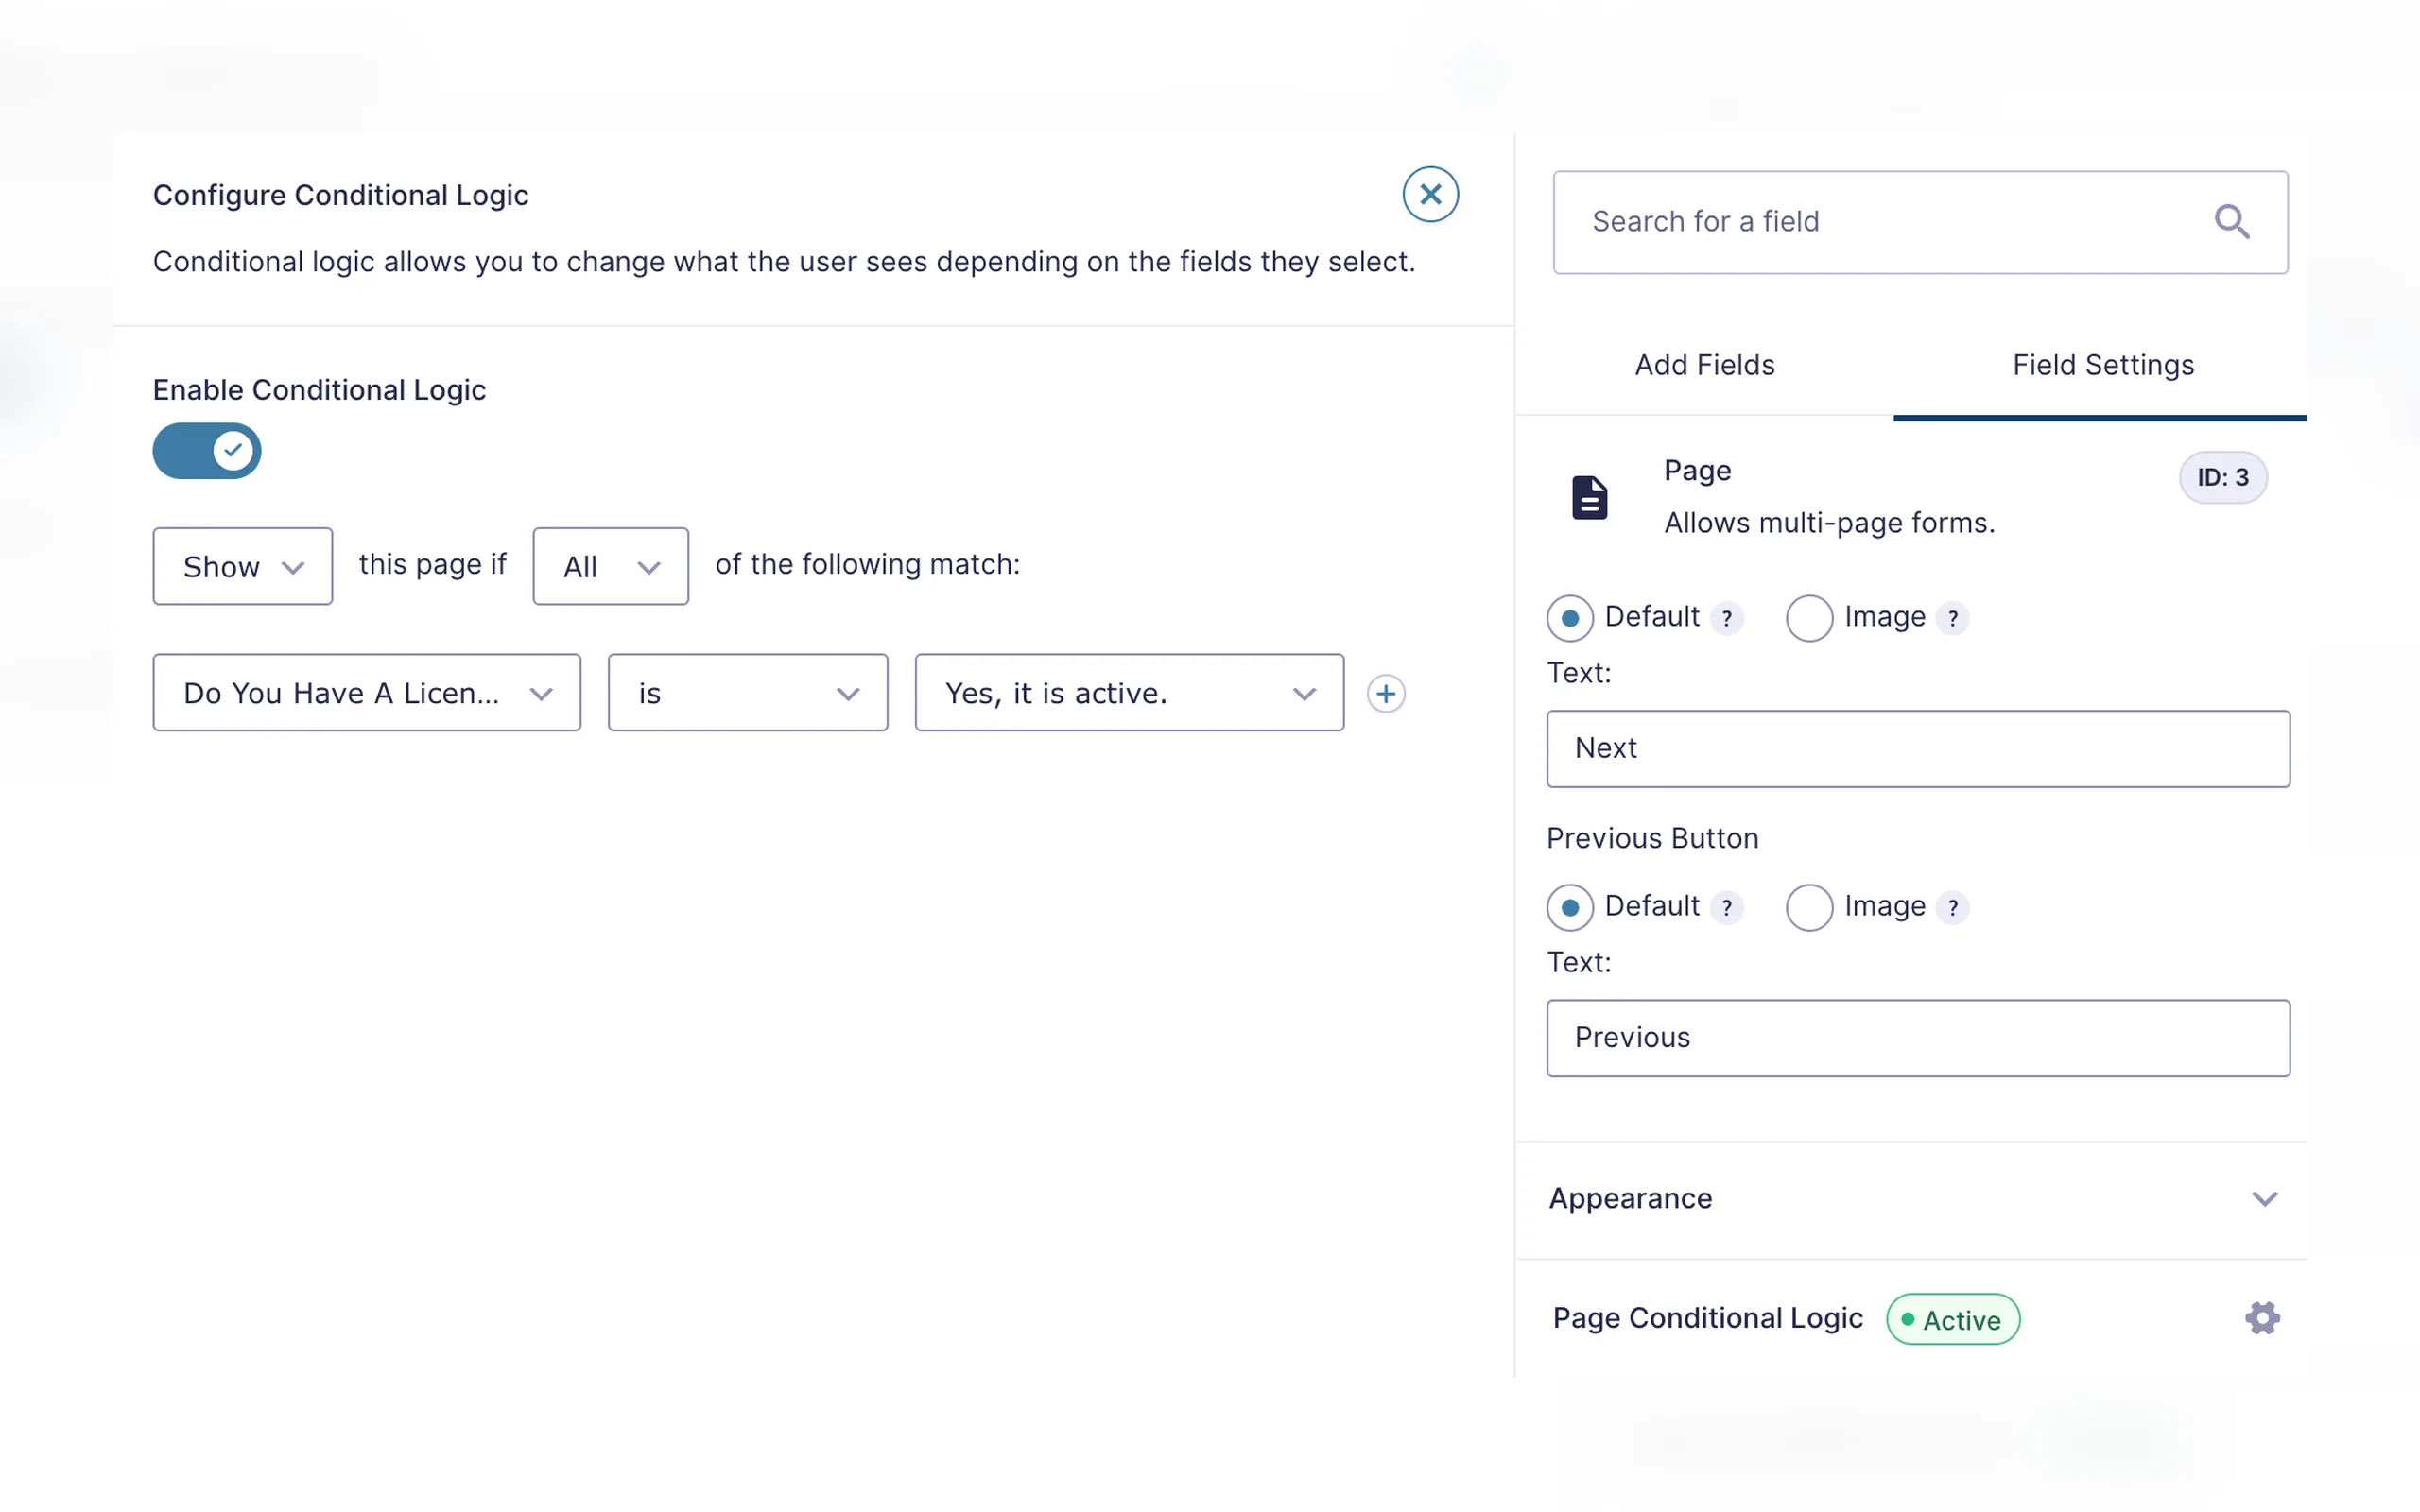Select Default radio above Next text field

click(x=1570, y=618)
